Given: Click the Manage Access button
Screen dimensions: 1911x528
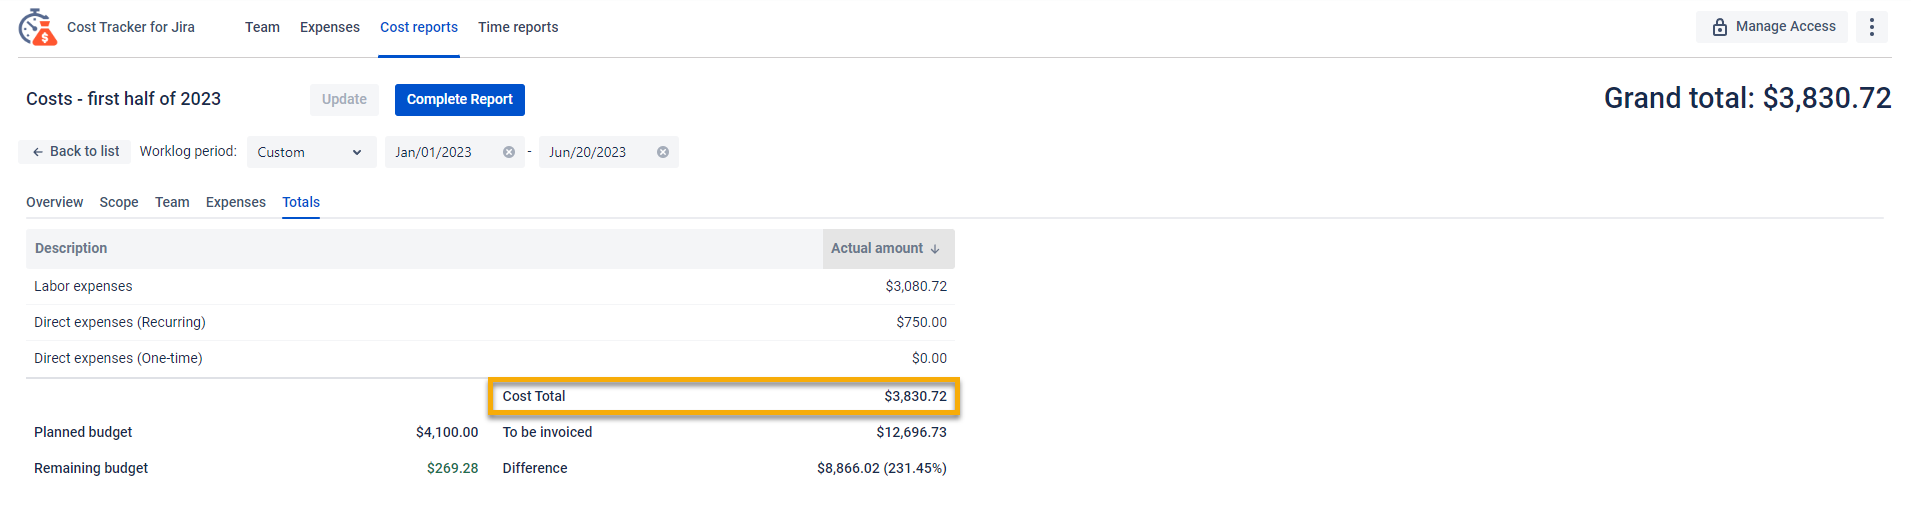Looking at the screenshot, I should point(1772,27).
